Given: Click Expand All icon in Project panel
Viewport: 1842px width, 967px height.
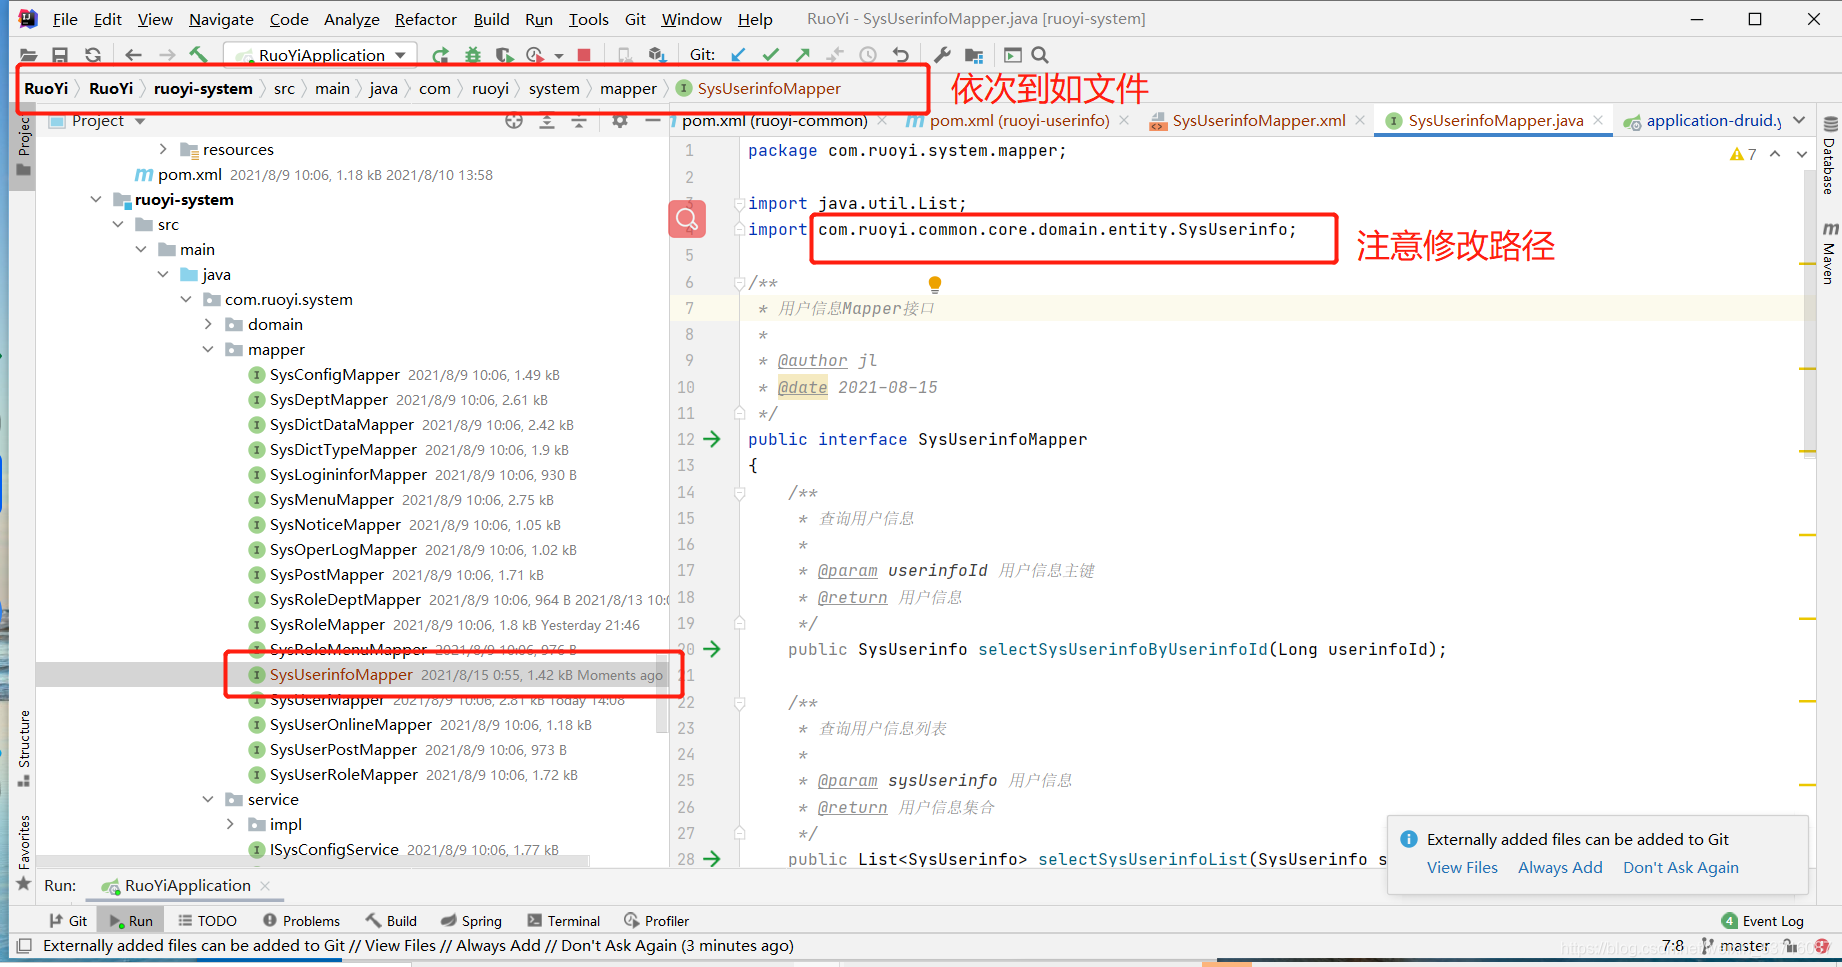Looking at the screenshot, I should point(547,121).
